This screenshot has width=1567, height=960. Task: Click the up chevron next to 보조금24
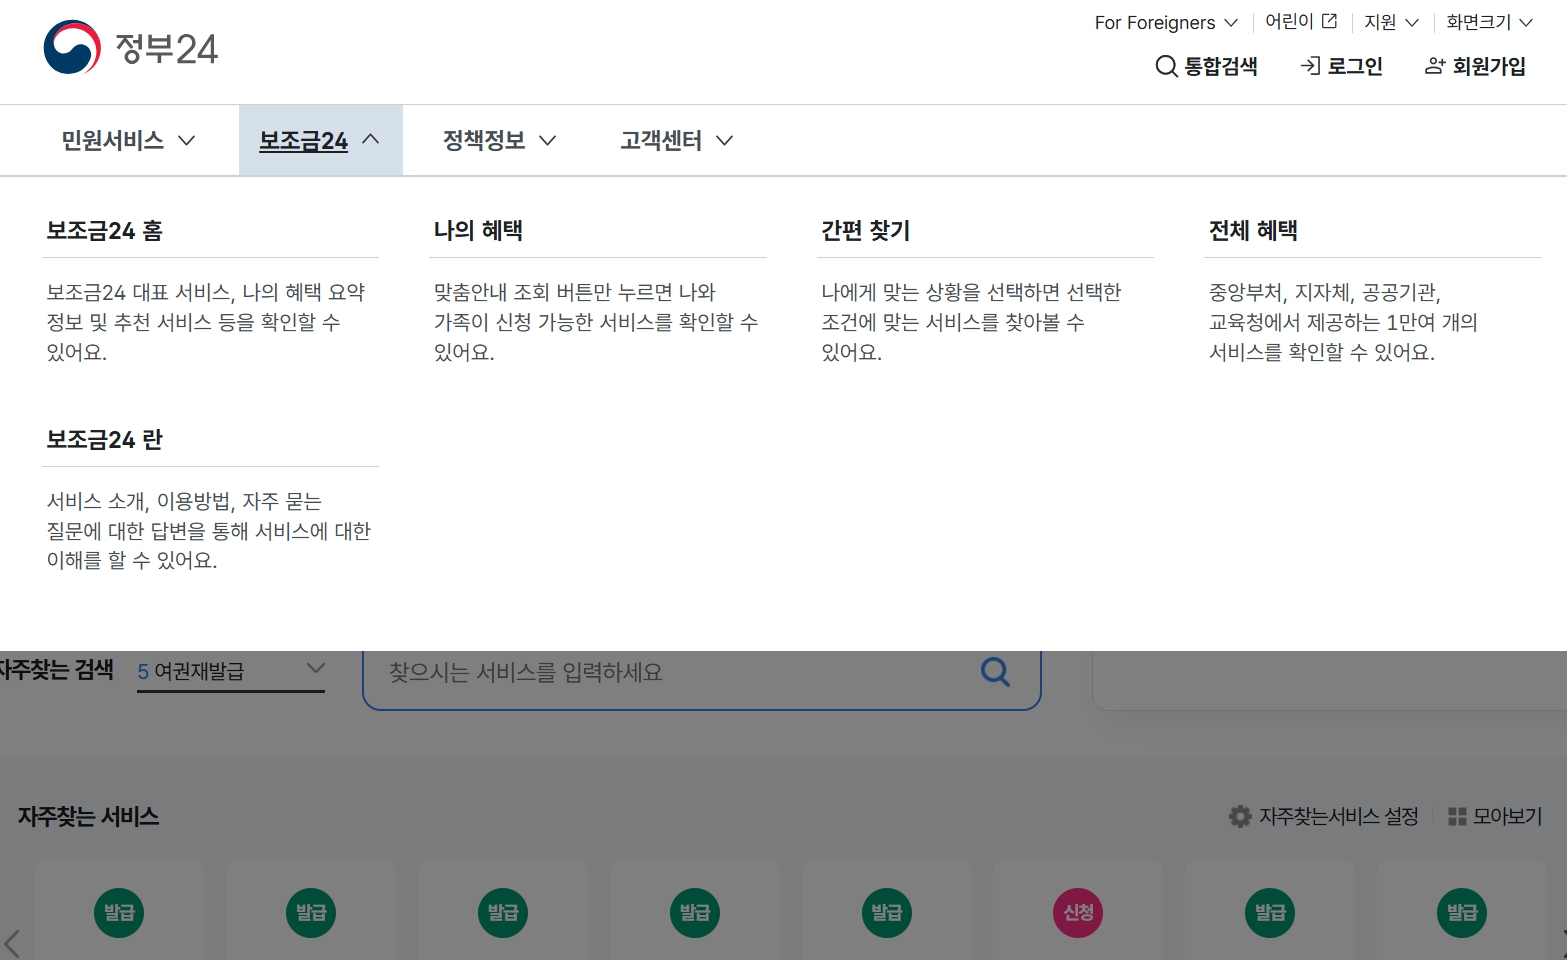point(371,139)
